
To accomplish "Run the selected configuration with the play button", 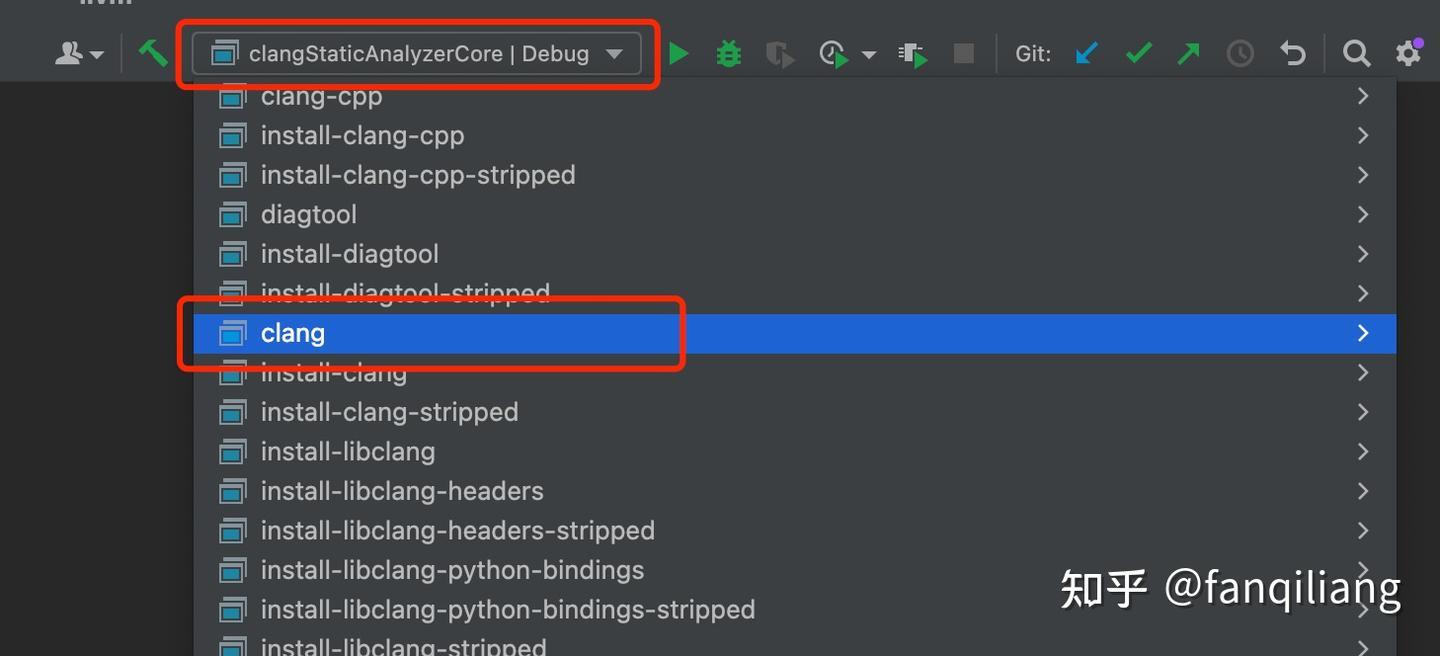I will click(679, 54).
